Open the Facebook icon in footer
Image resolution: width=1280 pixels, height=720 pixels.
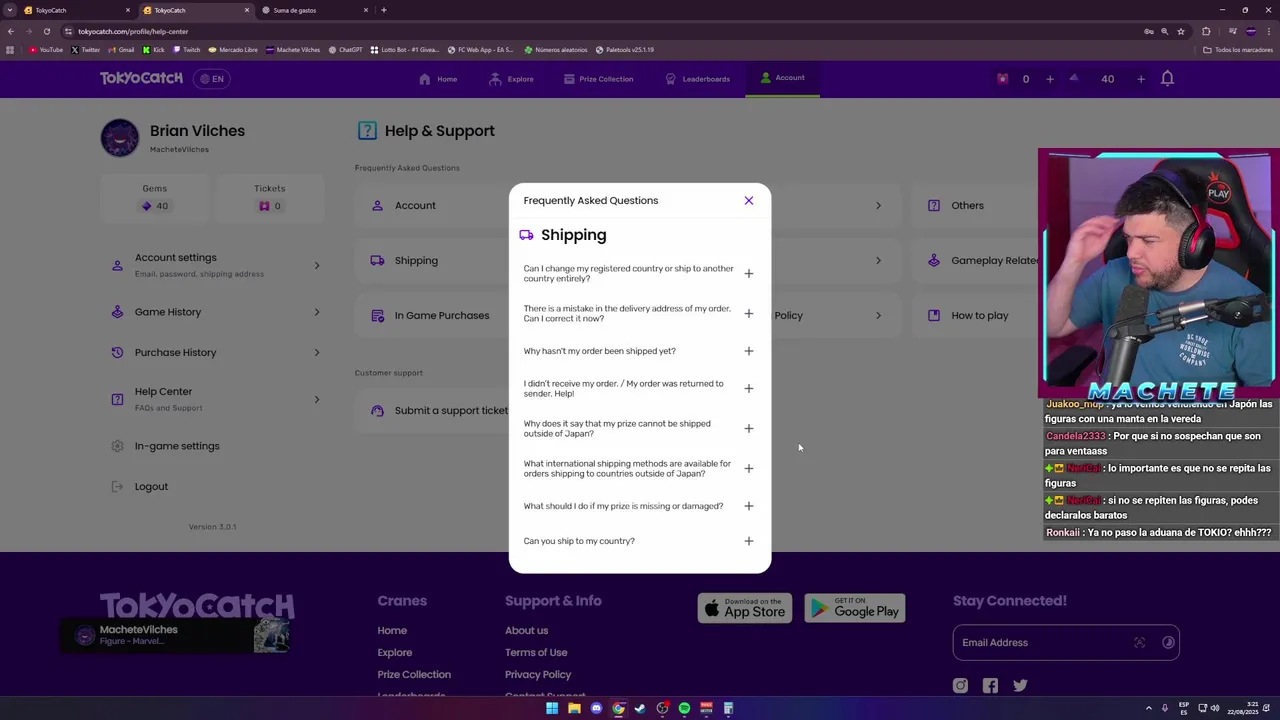pos(990,685)
